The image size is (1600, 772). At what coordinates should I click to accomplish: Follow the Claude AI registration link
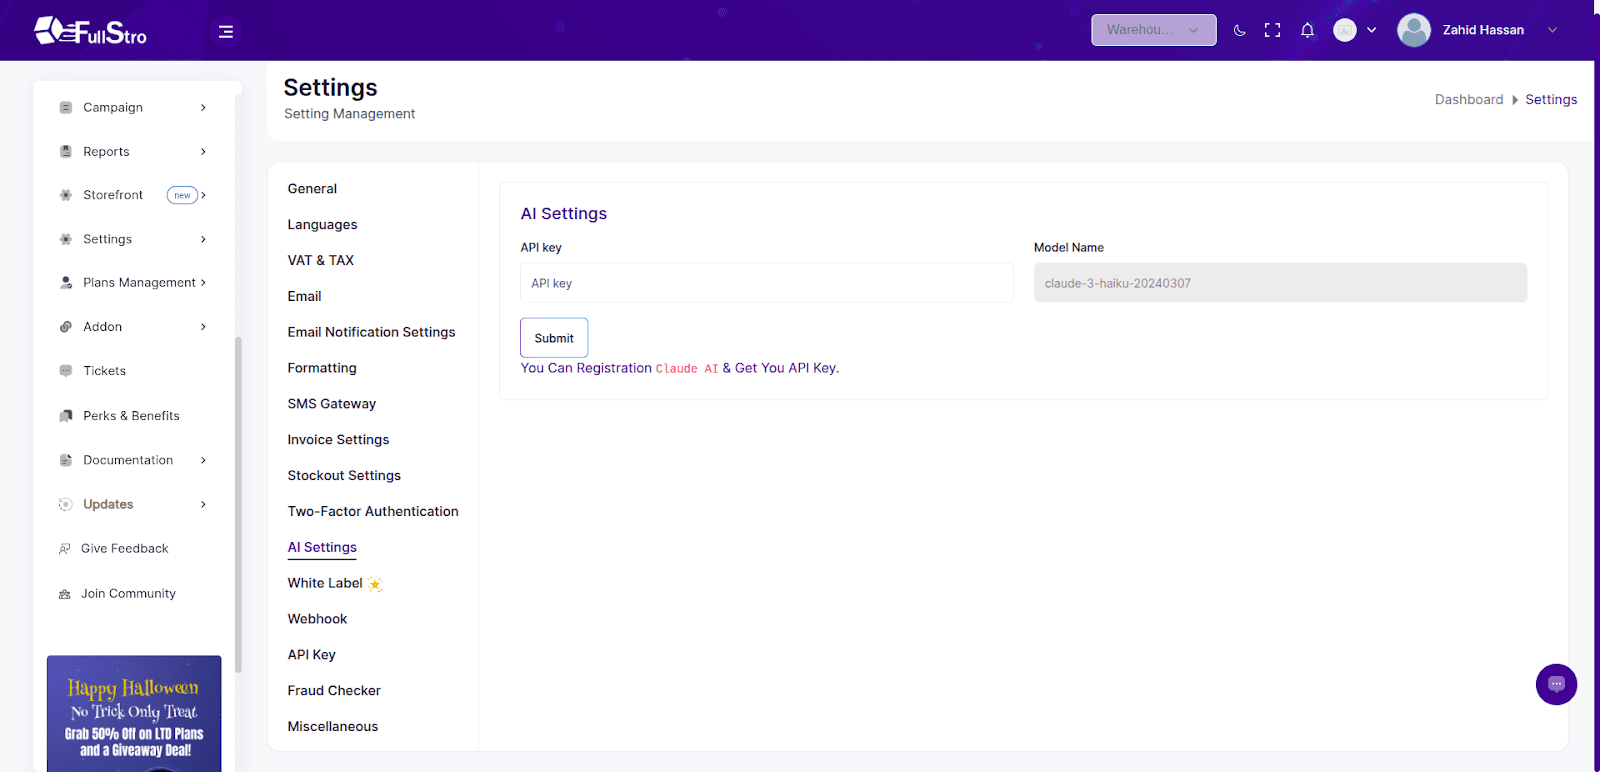tap(687, 369)
